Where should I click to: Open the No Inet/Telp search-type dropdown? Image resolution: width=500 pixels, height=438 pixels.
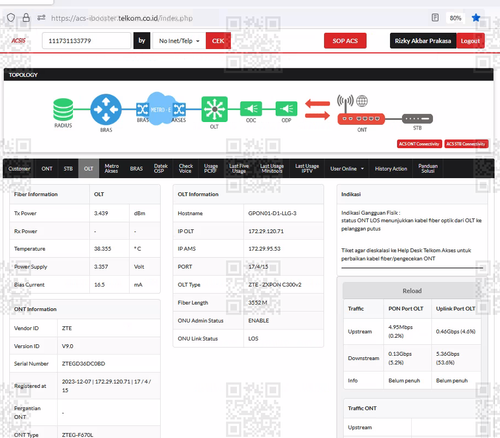tap(179, 41)
